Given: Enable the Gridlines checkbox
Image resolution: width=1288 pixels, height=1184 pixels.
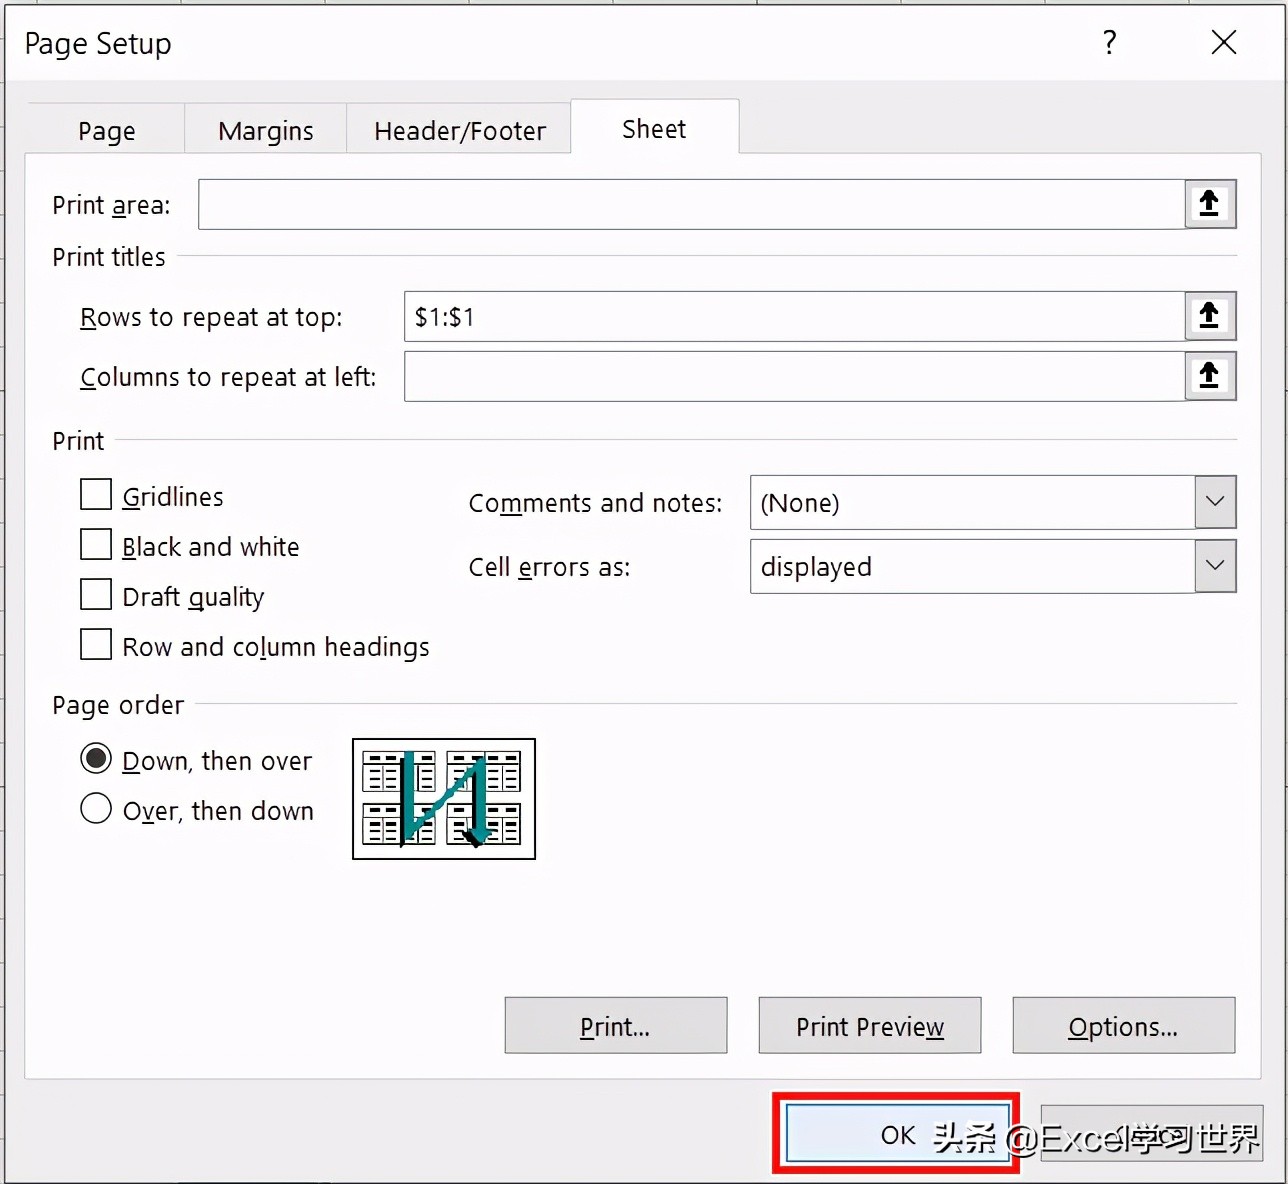Looking at the screenshot, I should click(x=96, y=495).
